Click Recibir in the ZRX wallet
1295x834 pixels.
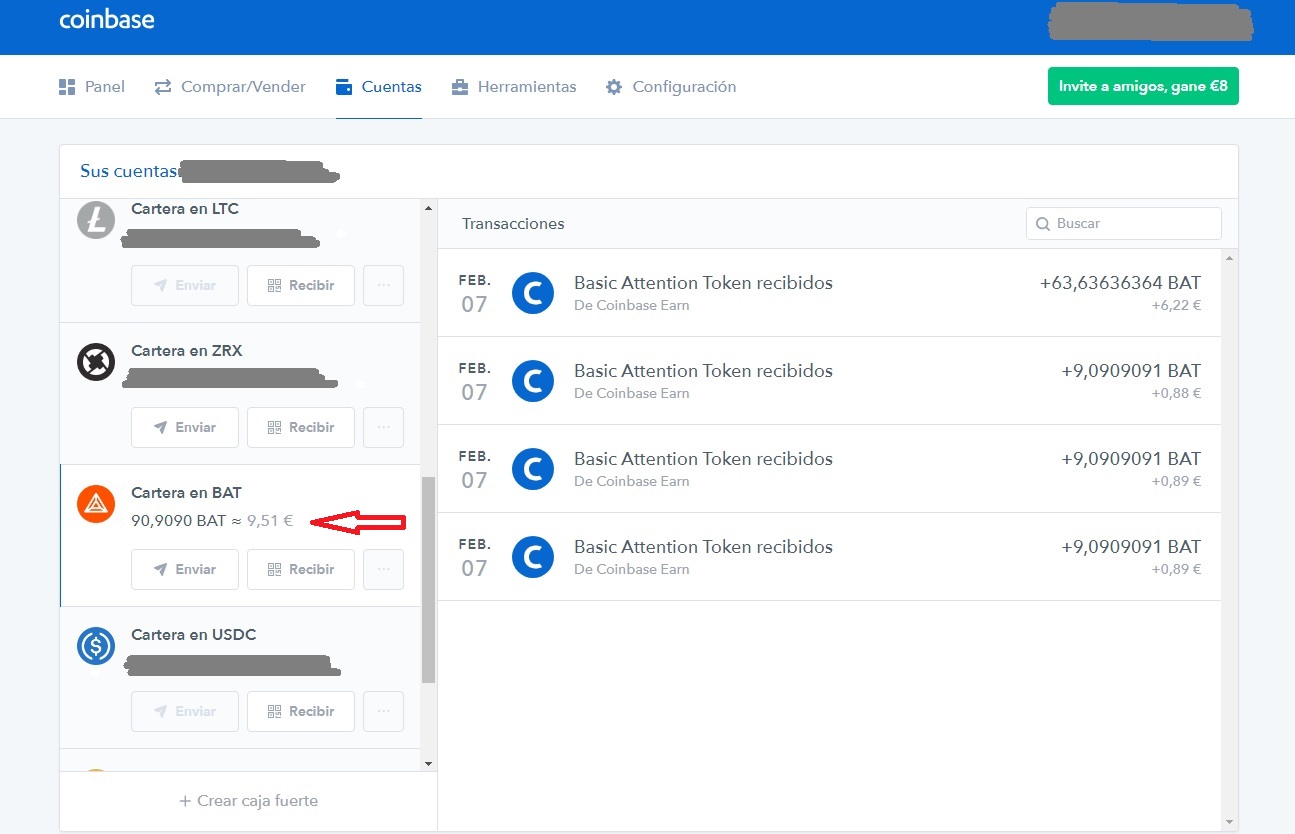coord(301,427)
